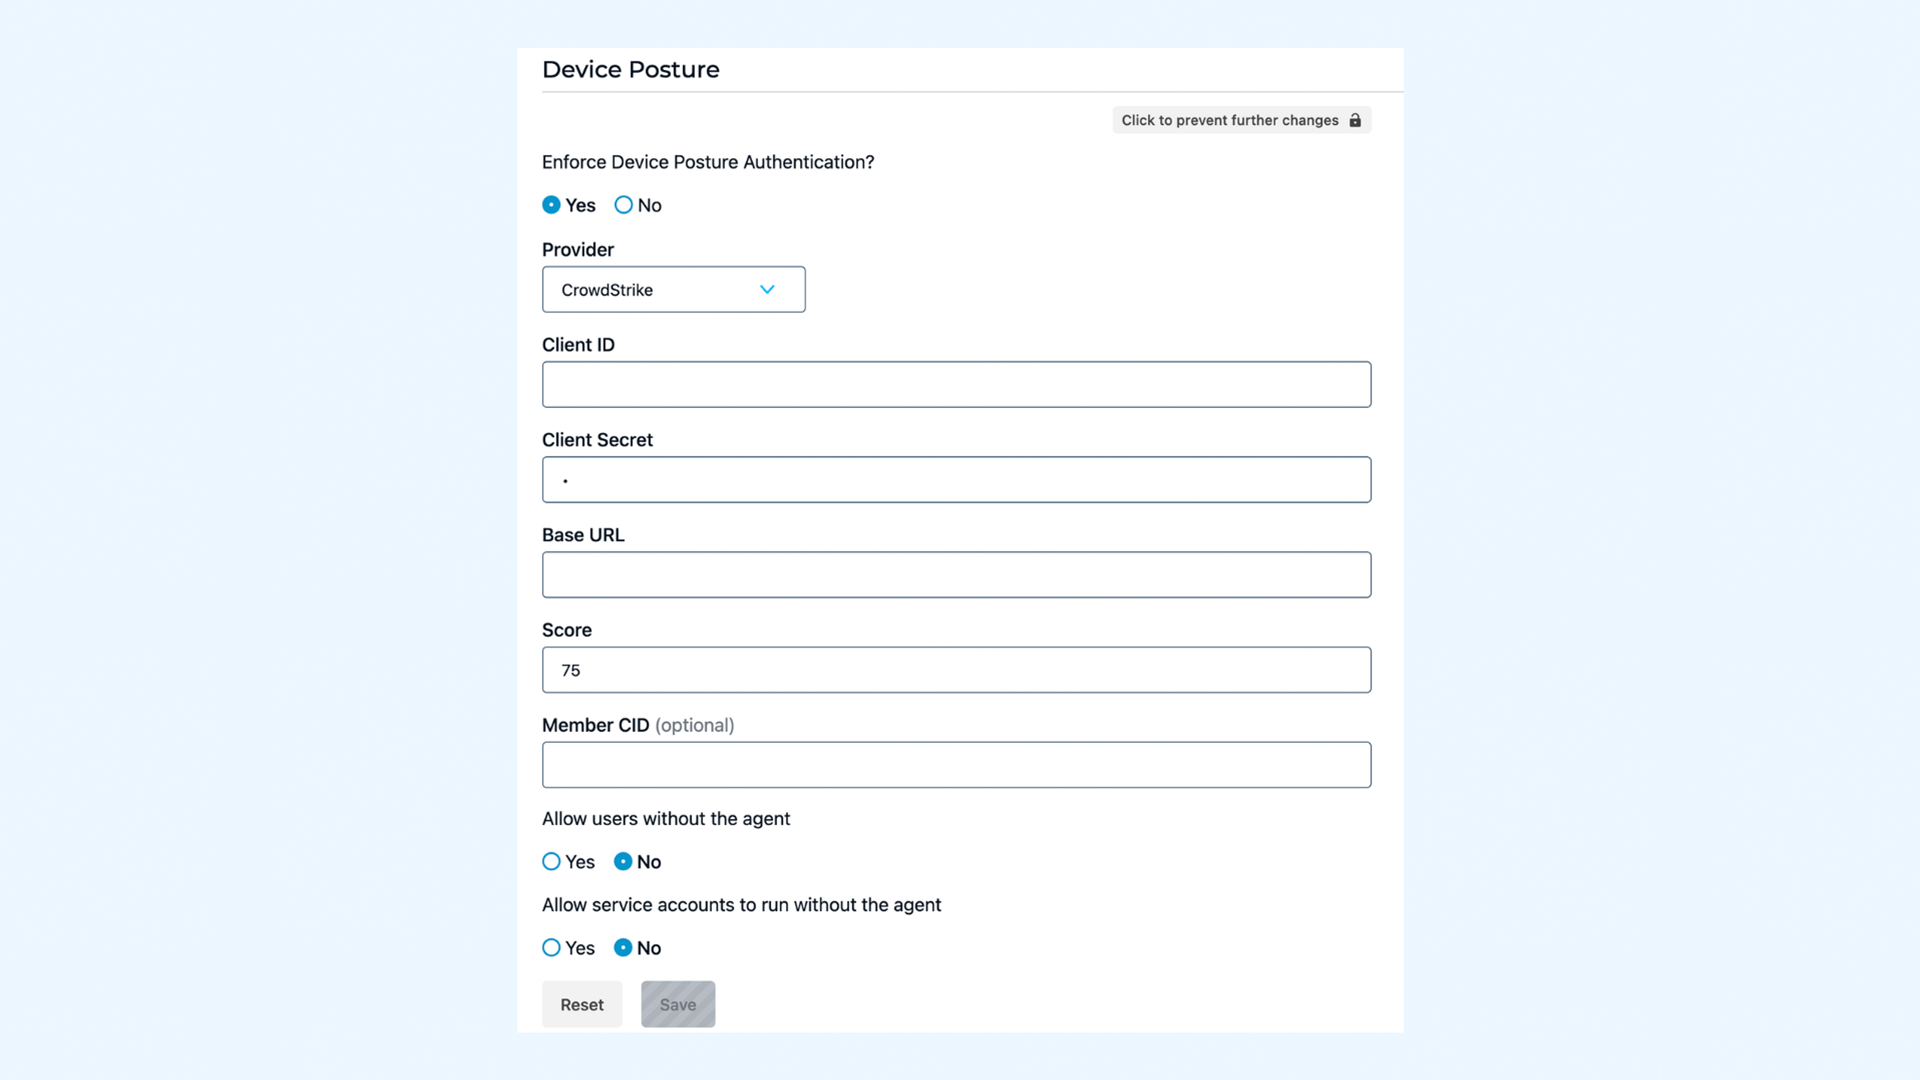Select Yes for Enforce Device Posture Authentication

(x=551, y=204)
